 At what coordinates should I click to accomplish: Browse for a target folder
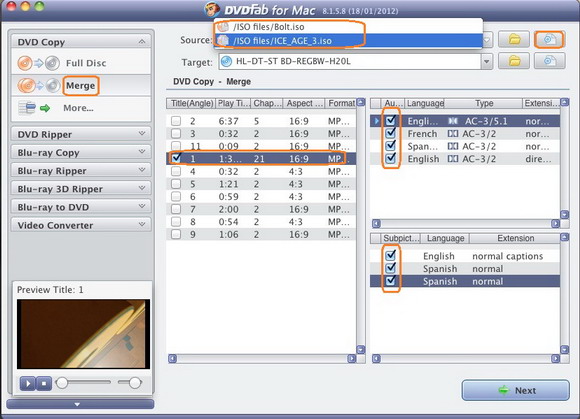(514, 61)
